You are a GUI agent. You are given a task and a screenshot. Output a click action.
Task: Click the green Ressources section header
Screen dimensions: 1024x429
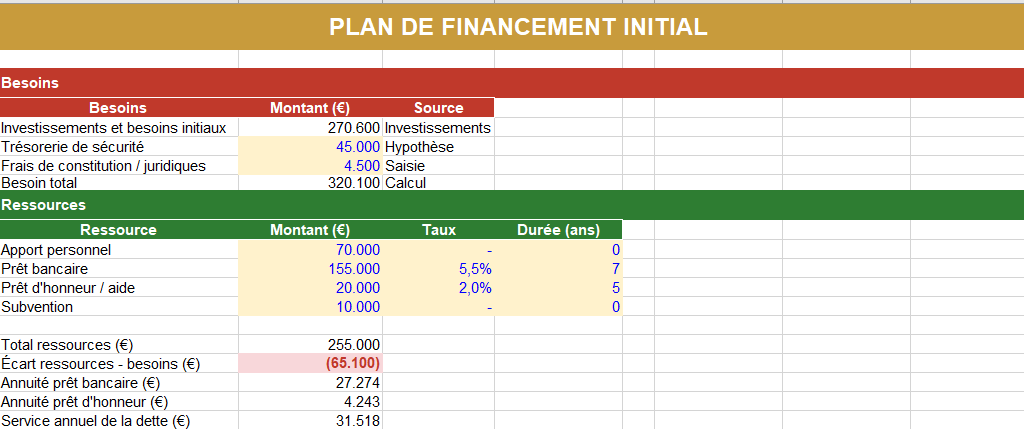[x=512, y=205]
